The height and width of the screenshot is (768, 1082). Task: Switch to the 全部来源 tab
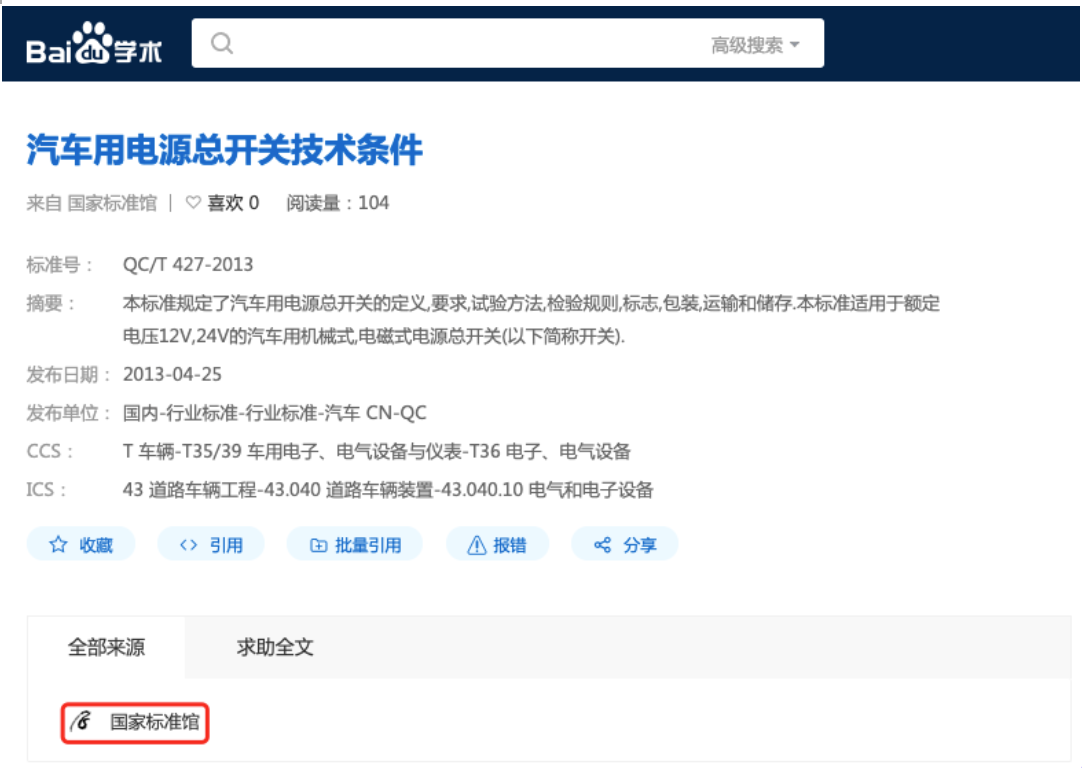point(106,647)
